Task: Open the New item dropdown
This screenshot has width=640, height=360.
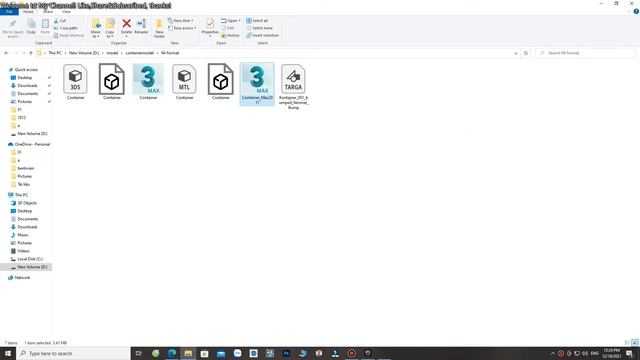Action: (x=181, y=20)
